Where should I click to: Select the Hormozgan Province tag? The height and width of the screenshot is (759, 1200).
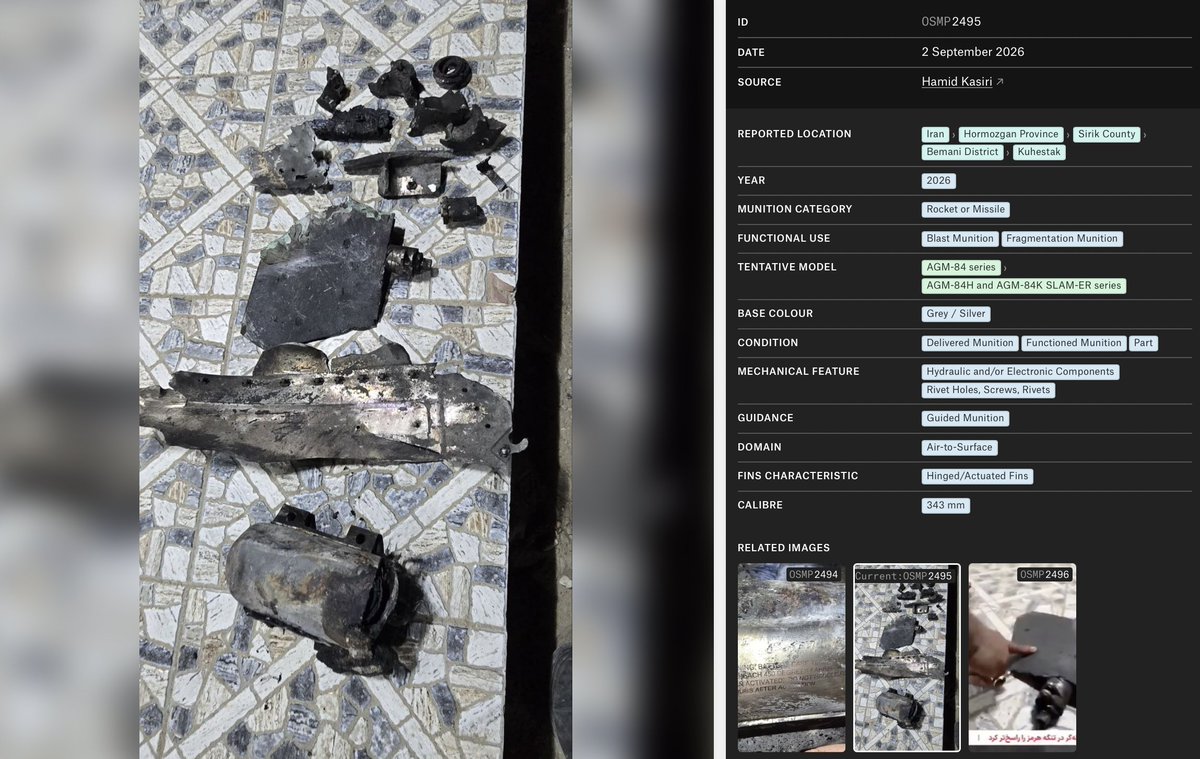[x=1013, y=134]
